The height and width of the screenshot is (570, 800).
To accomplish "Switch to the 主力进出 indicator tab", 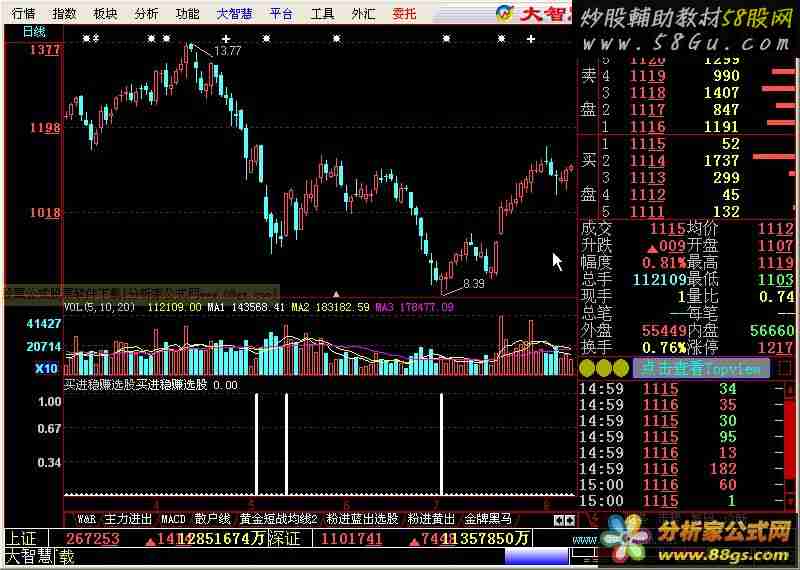I will point(128,519).
